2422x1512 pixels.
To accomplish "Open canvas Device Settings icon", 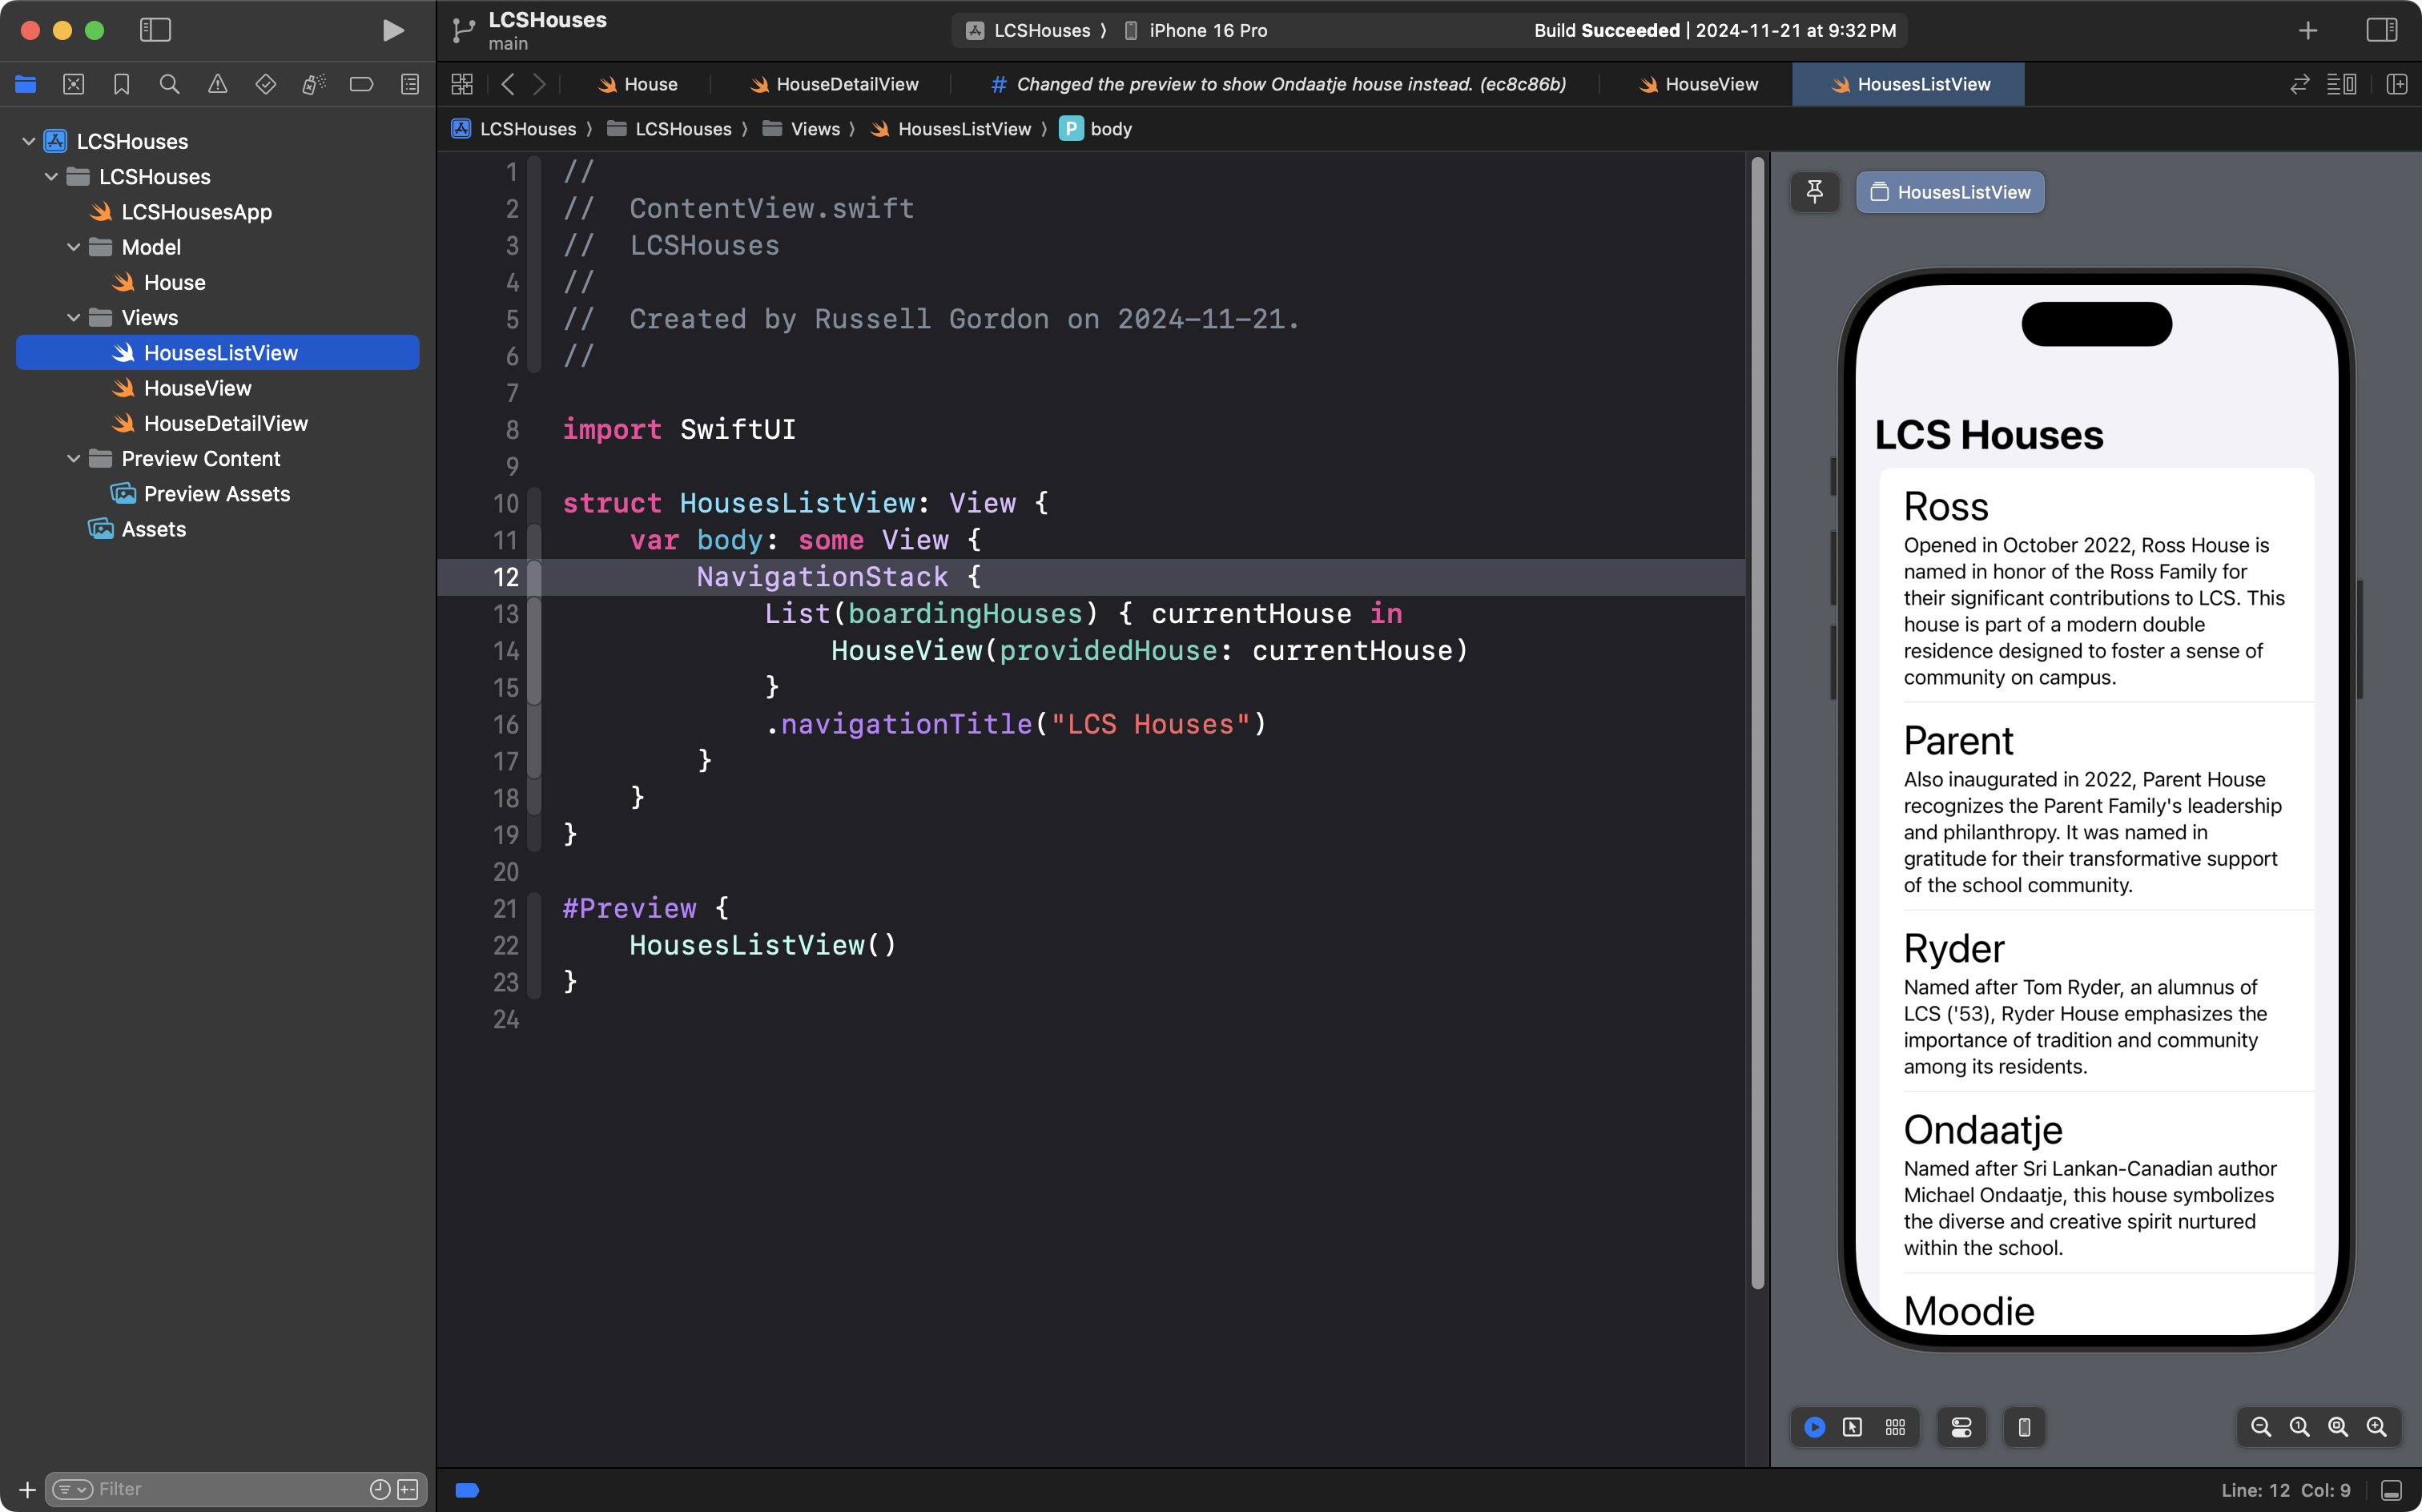I will [x=1961, y=1427].
